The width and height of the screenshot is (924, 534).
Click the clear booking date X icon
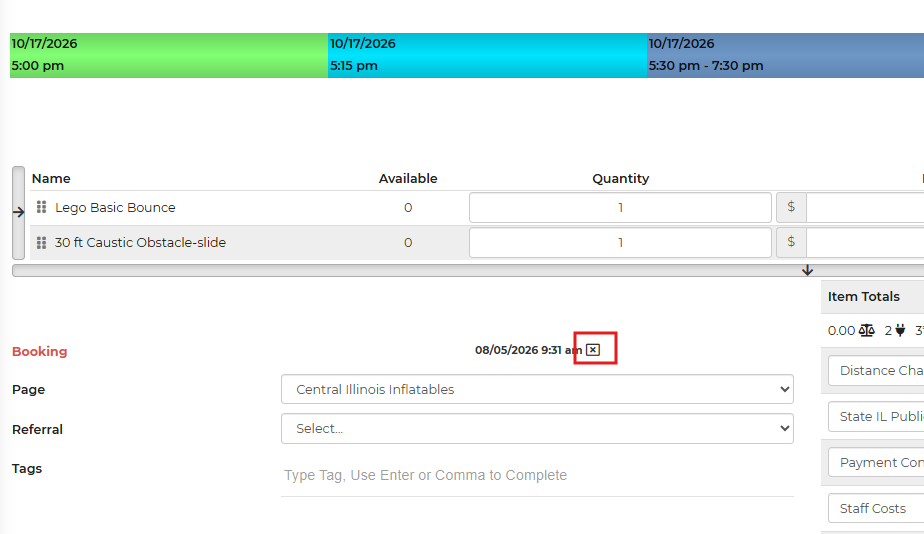click(593, 350)
